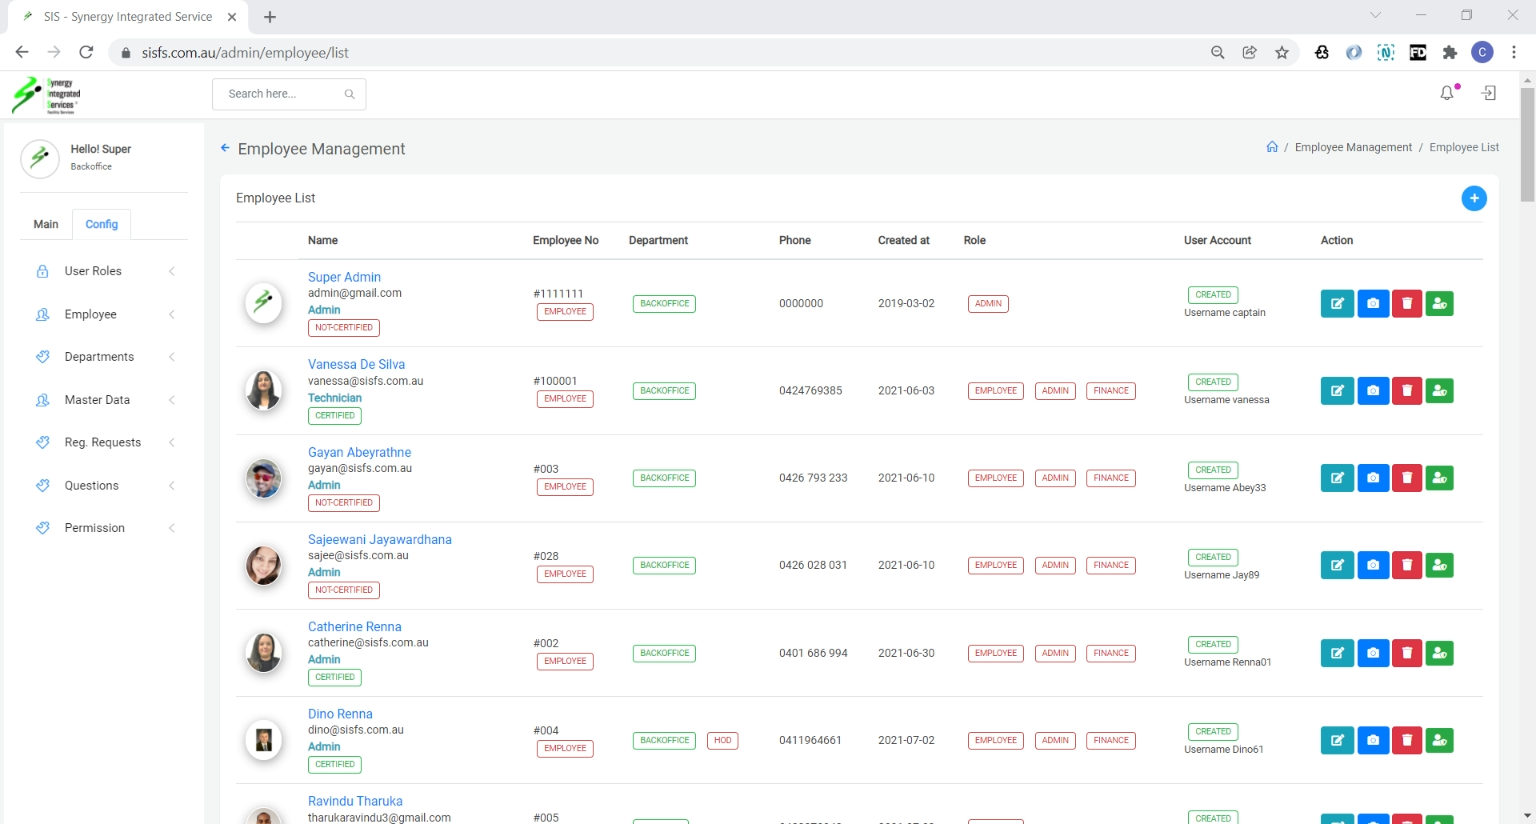Delete Gayan Abeyrathne with red trash icon
Viewport: 1536px width, 824px height.
(1406, 478)
